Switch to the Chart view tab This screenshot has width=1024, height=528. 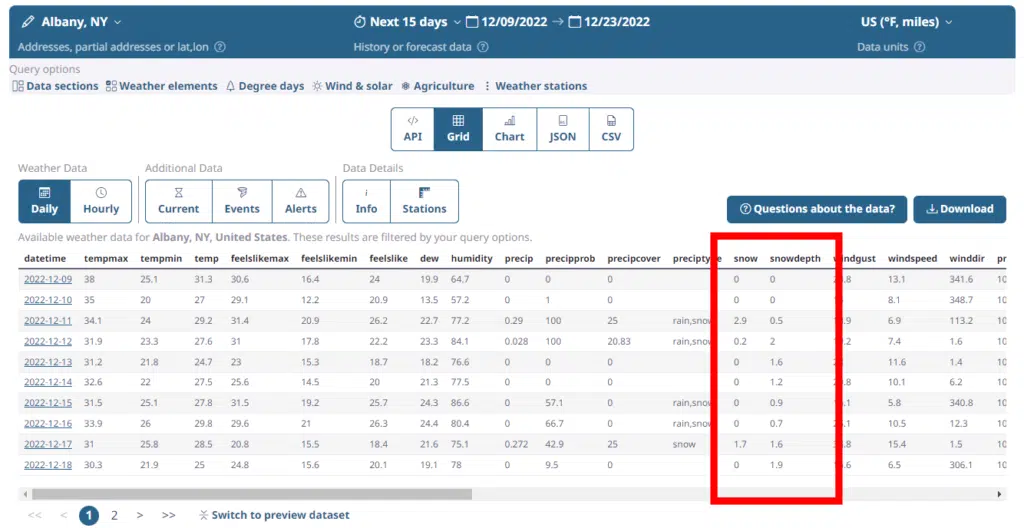[x=509, y=129]
